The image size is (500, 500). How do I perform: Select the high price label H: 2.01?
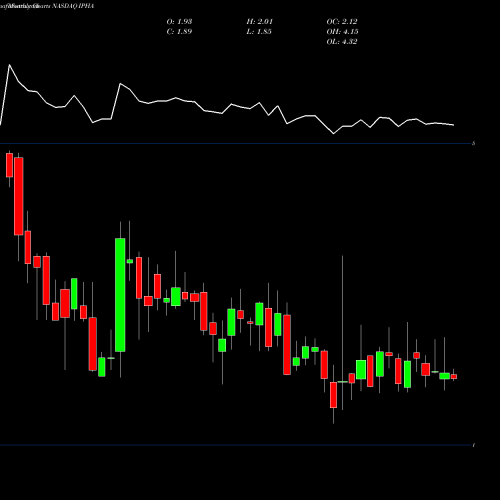click(260, 22)
